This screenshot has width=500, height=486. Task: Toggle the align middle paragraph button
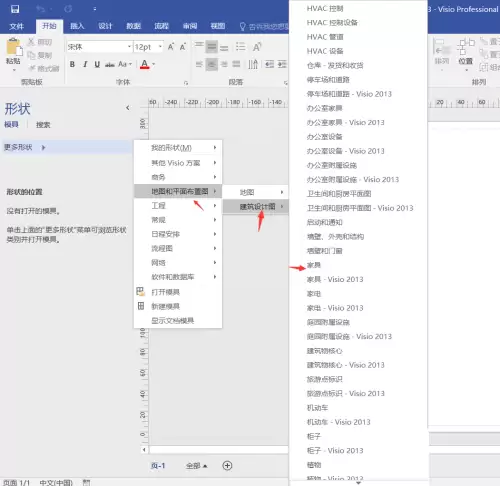pos(211,47)
